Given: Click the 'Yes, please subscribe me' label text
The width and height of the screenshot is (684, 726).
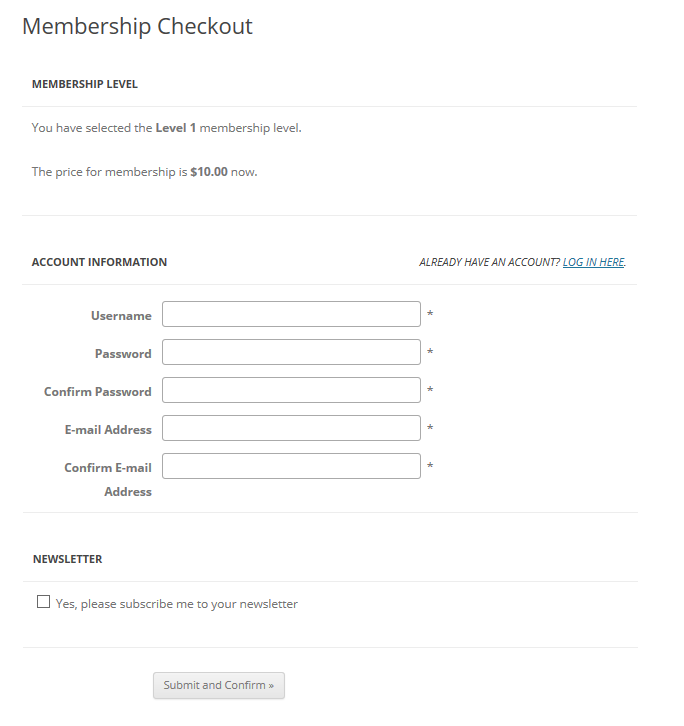Looking at the screenshot, I should tap(176, 604).
